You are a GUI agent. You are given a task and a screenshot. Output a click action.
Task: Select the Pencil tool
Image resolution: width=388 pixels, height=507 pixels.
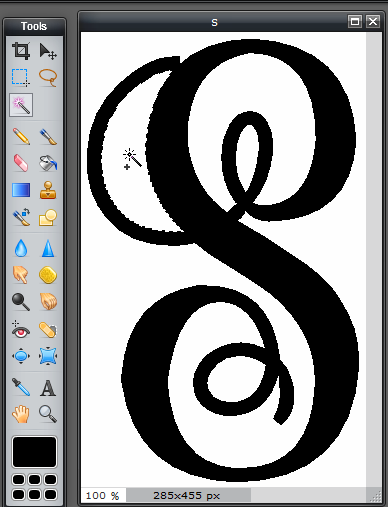[21, 136]
